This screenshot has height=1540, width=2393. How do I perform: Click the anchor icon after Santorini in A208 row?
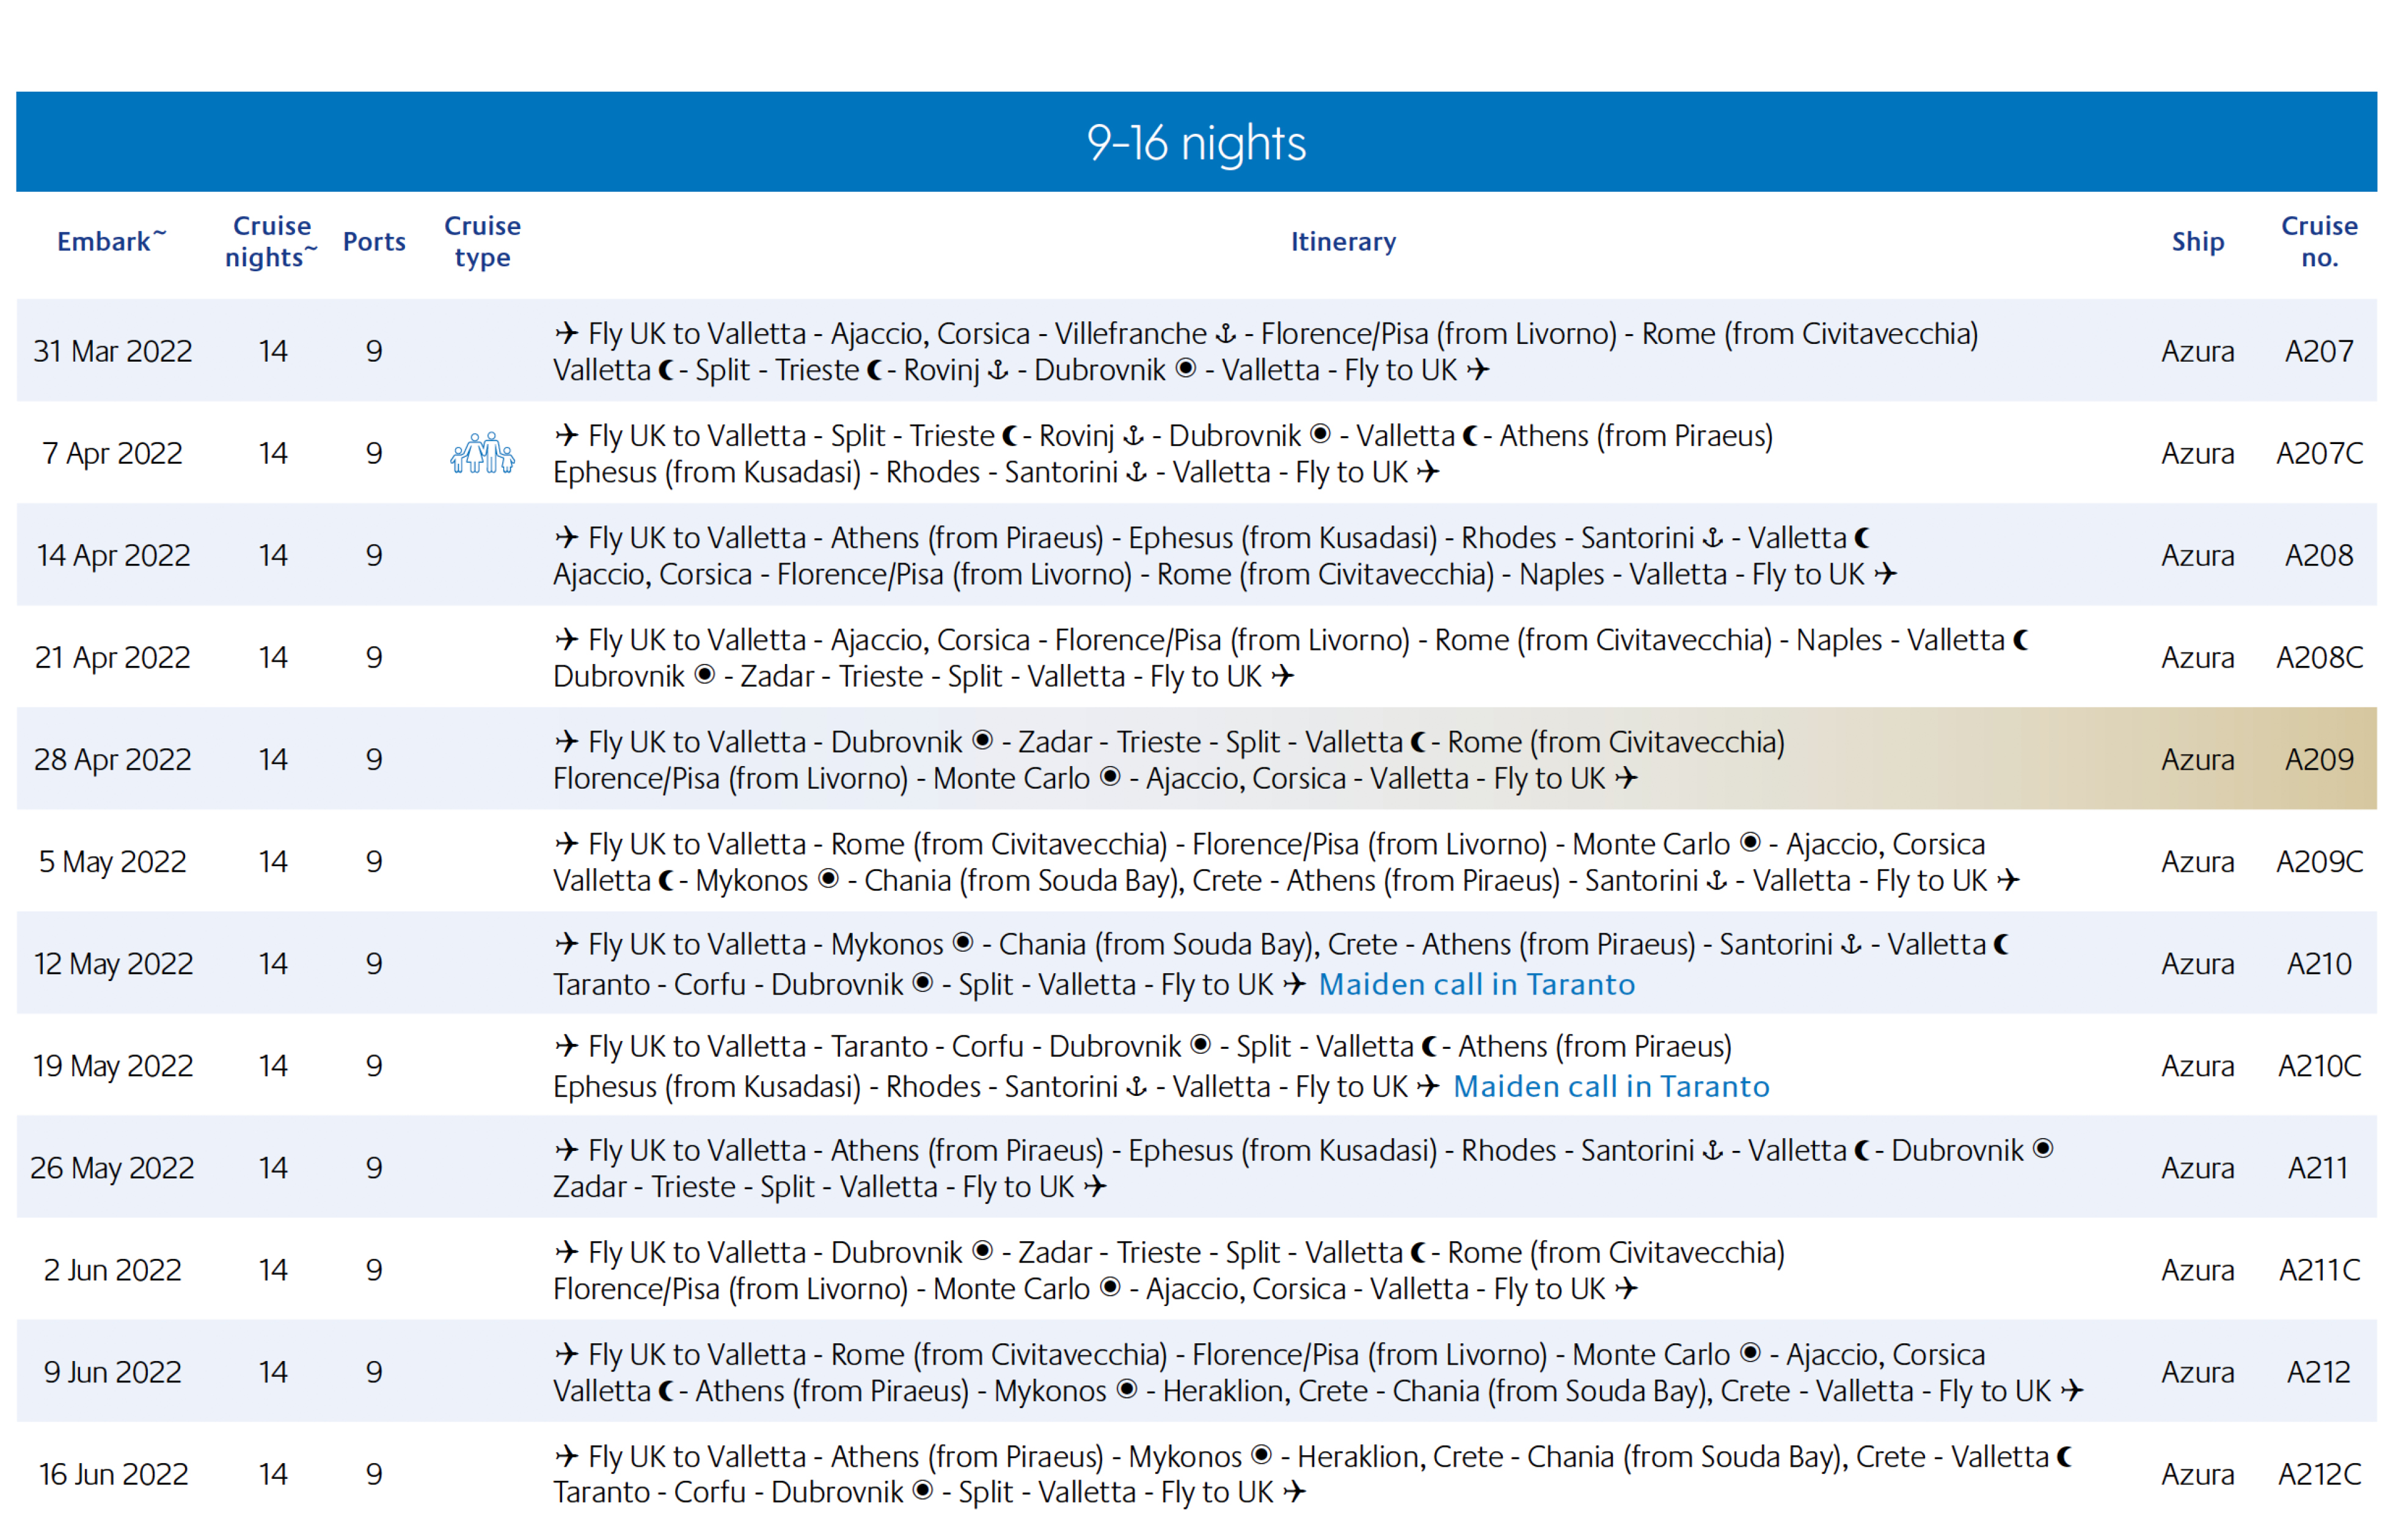click(x=1713, y=538)
